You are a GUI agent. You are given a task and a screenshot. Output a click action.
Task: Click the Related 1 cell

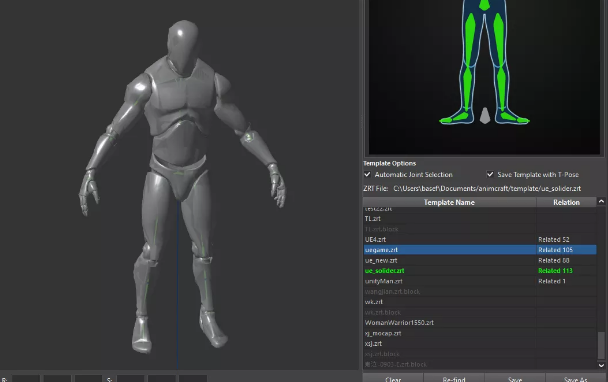(x=566, y=281)
